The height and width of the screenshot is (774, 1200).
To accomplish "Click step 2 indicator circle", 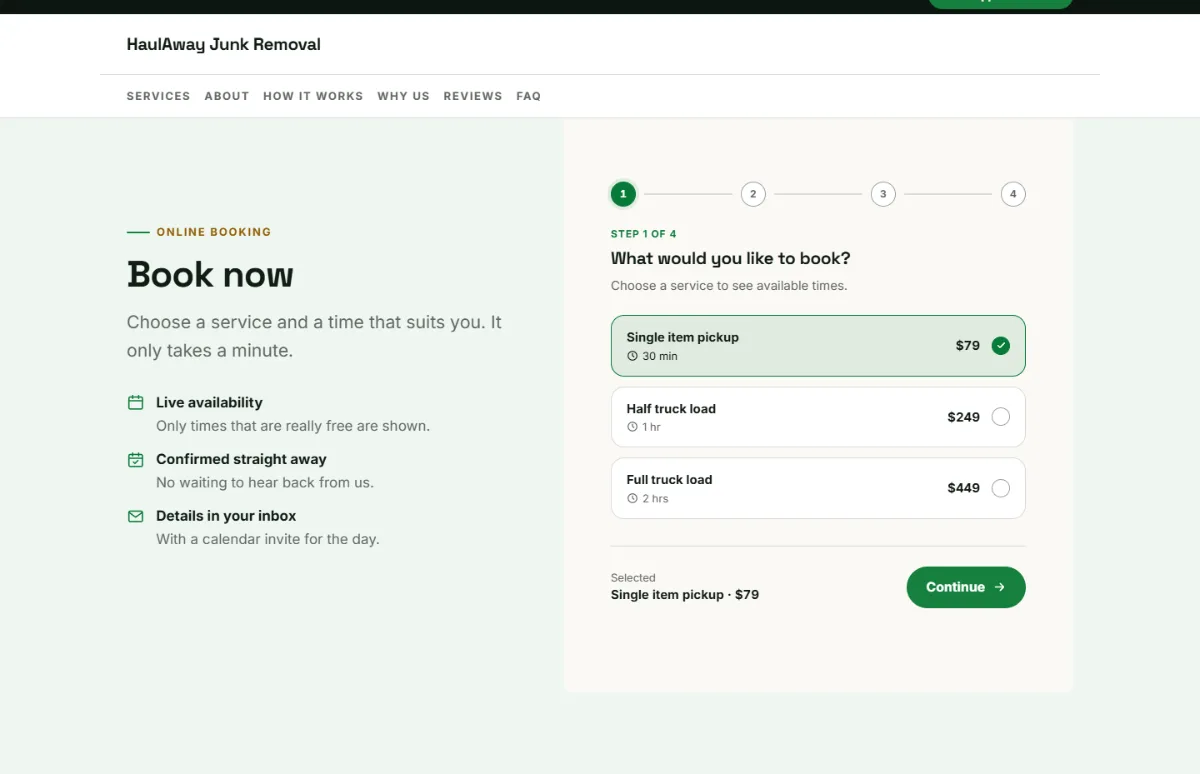I will [x=753, y=194].
